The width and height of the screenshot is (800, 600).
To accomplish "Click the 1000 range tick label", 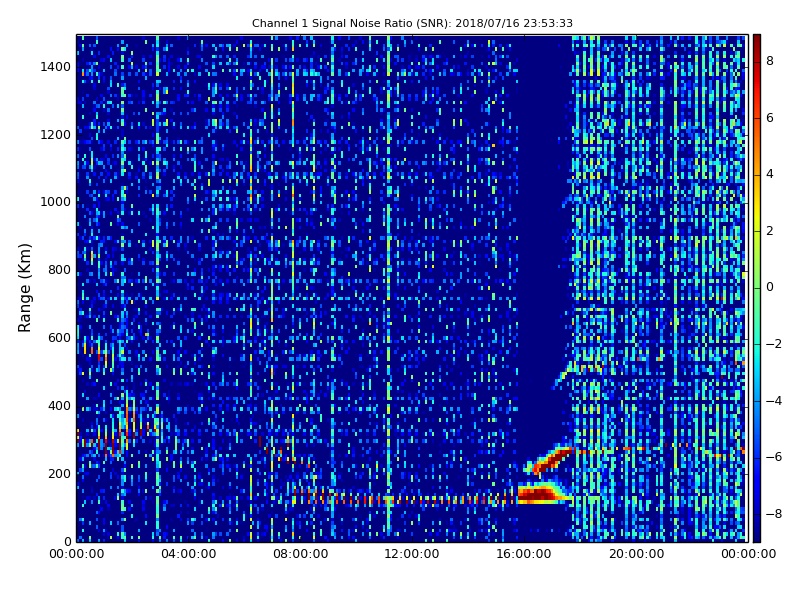I will (56, 202).
